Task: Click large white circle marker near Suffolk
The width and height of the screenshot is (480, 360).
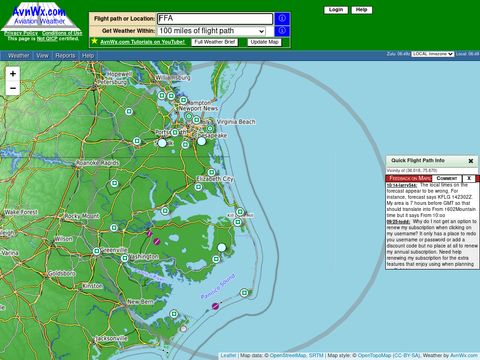Action: click(162, 143)
